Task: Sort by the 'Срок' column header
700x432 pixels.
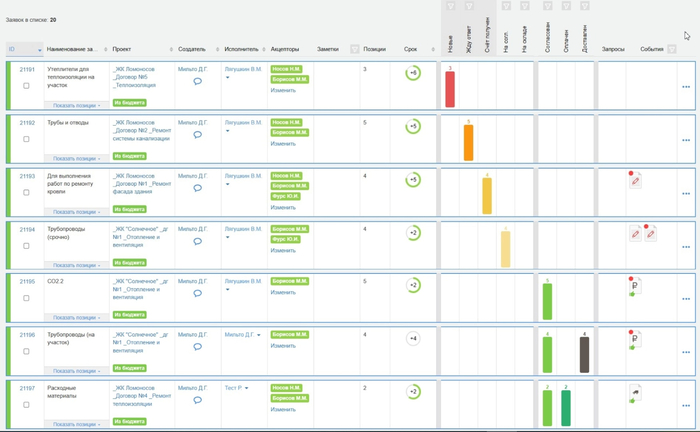Action: click(410, 49)
